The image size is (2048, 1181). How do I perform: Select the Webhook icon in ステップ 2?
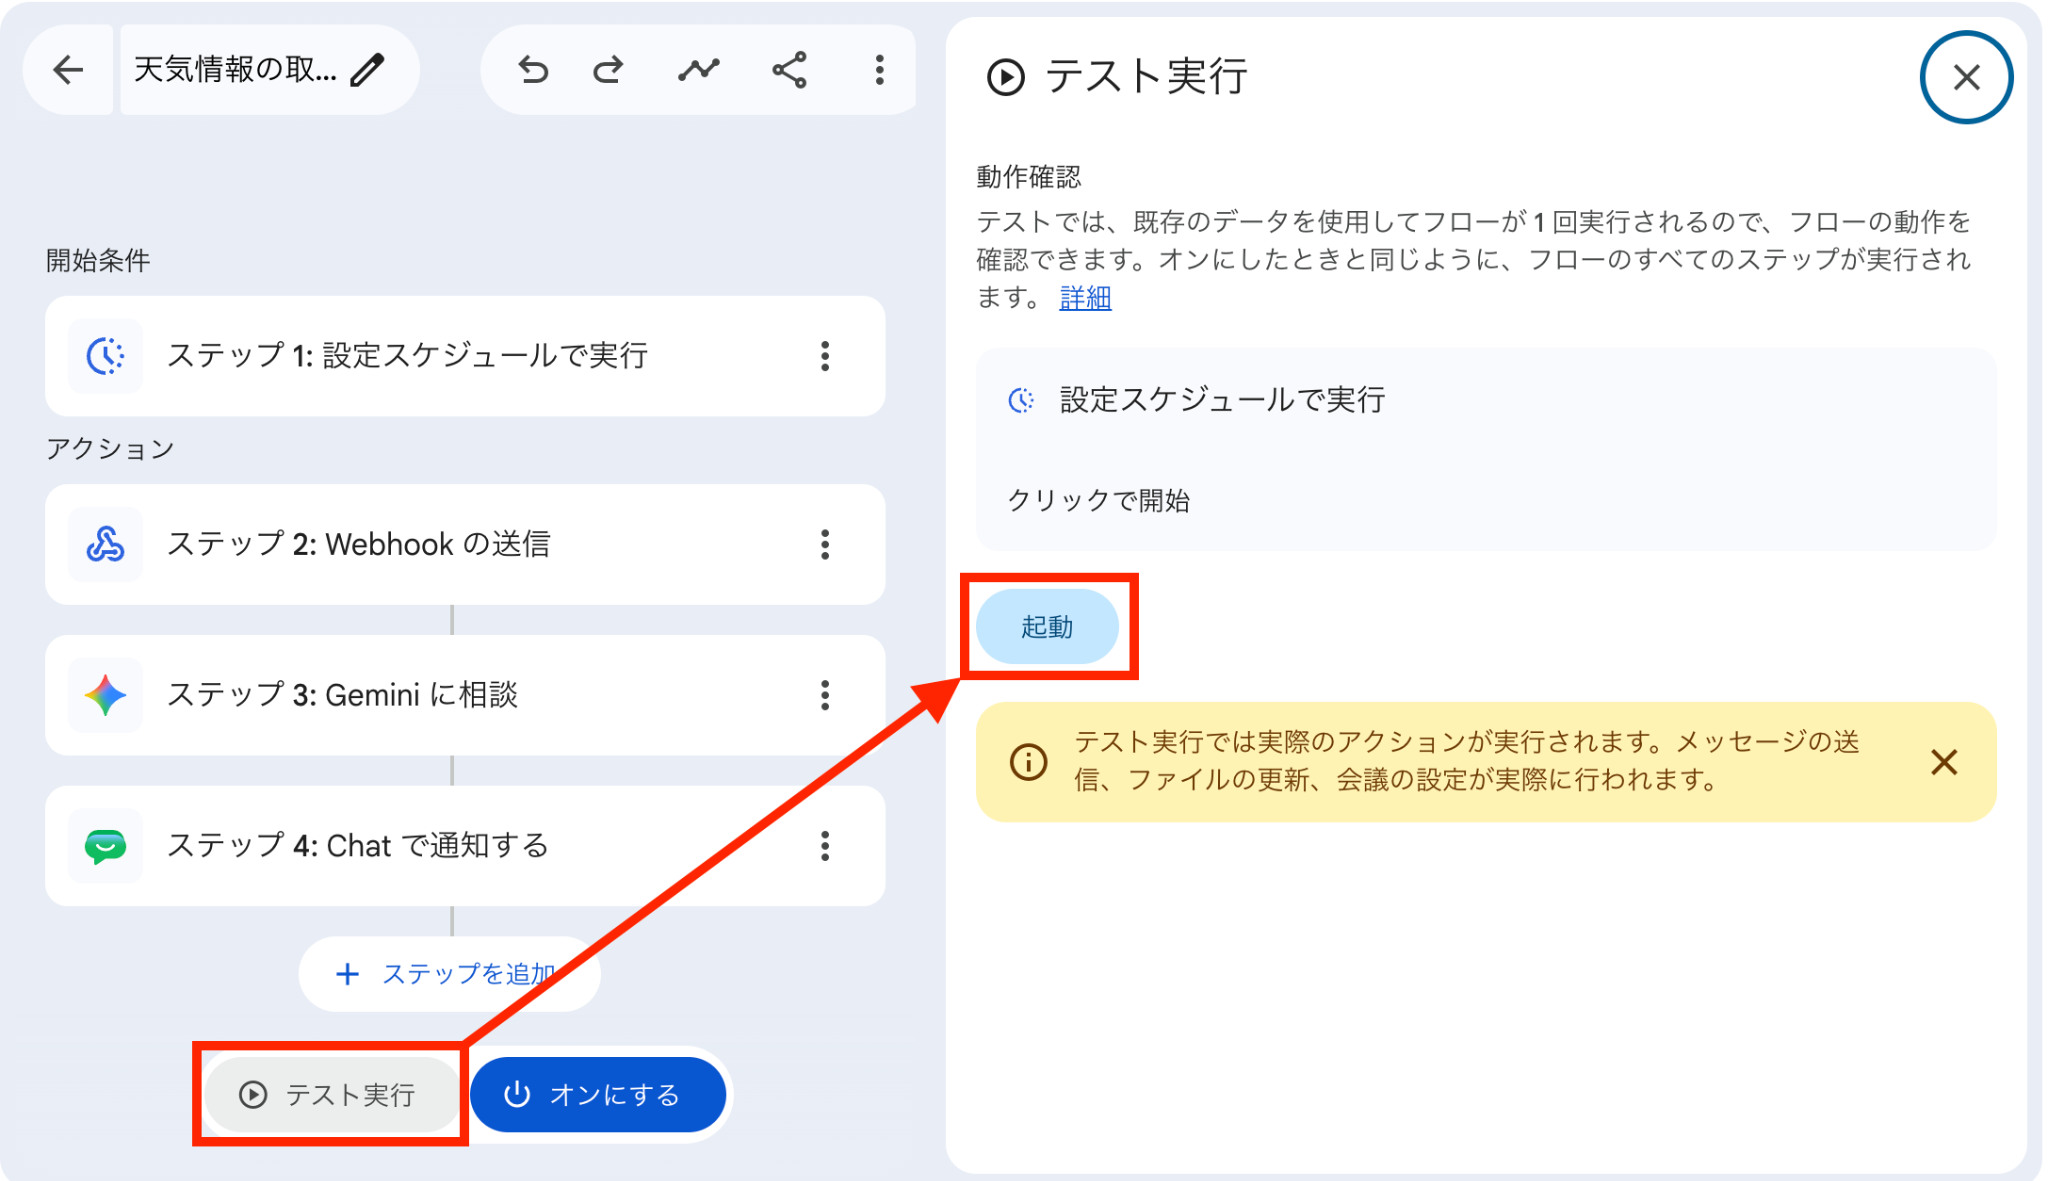[x=105, y=544]
